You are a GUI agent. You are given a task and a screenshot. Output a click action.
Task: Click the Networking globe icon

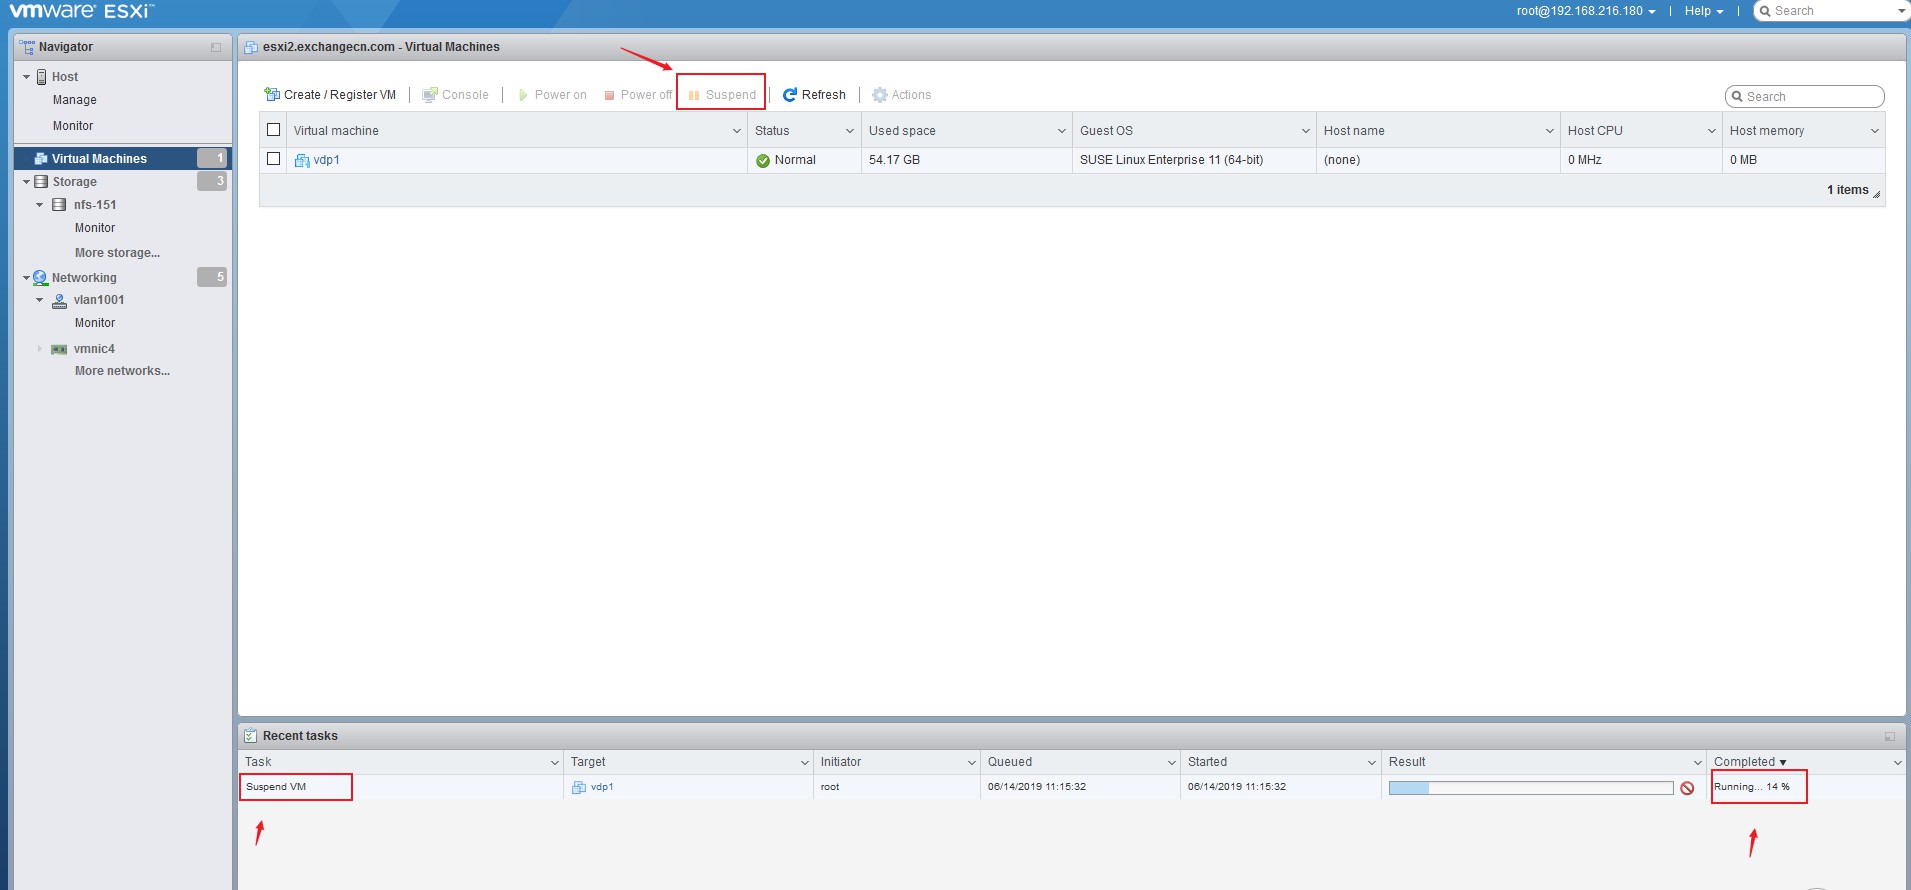(40, 278)
